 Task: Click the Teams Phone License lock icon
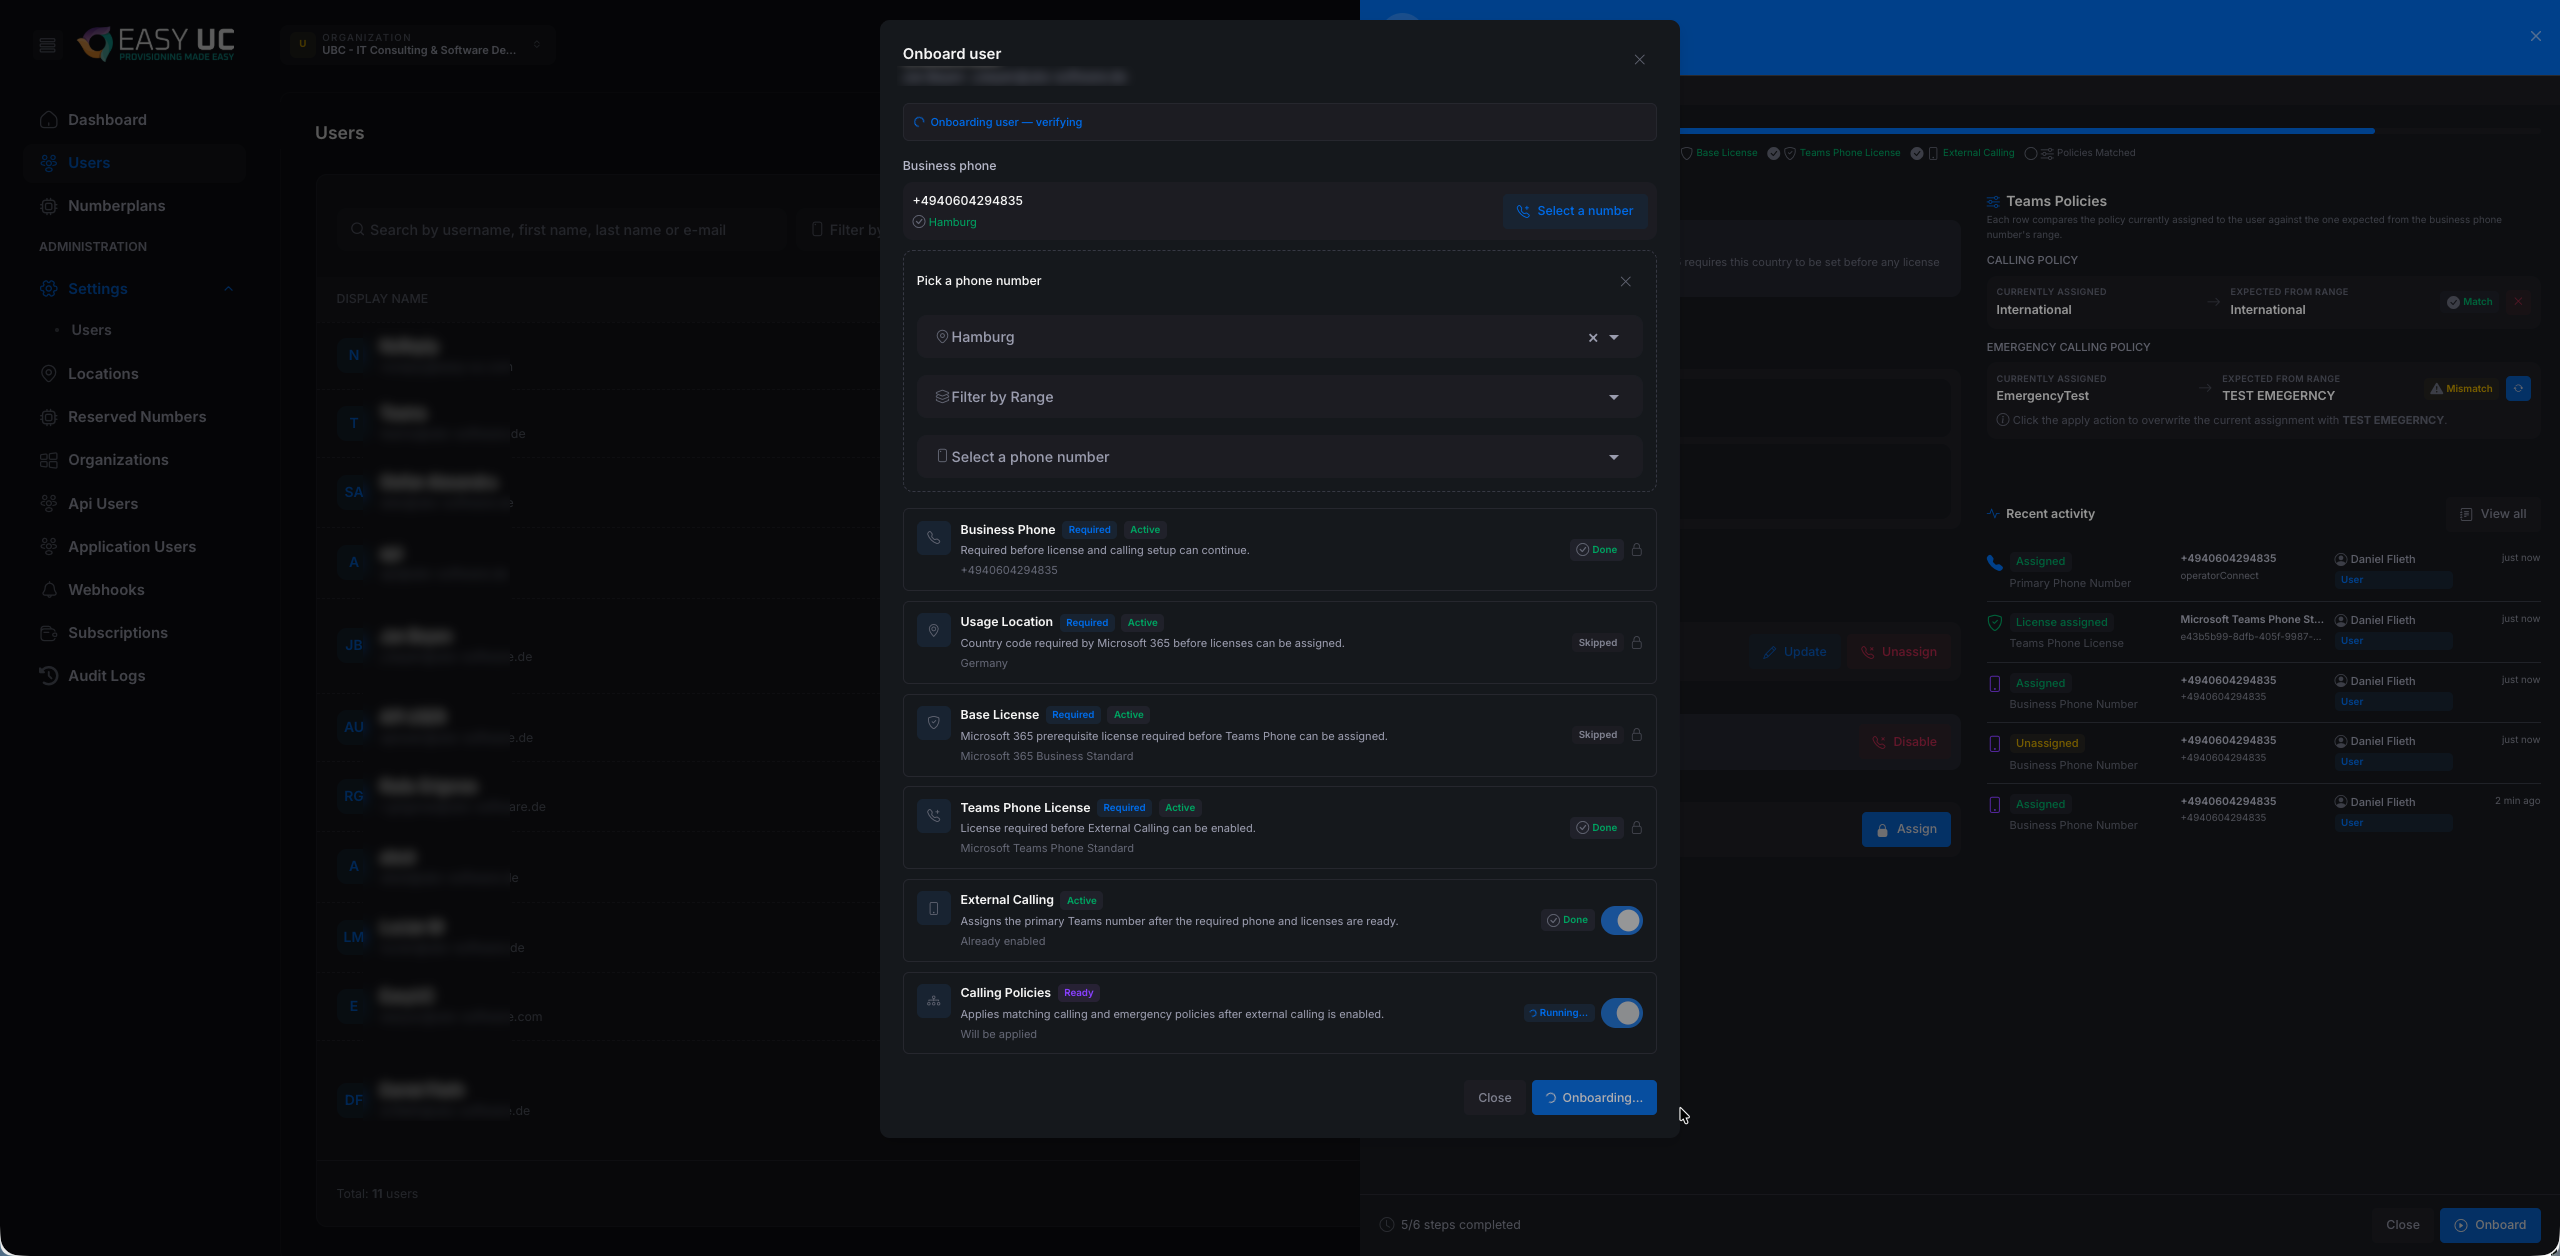(x=1637, y=828)
